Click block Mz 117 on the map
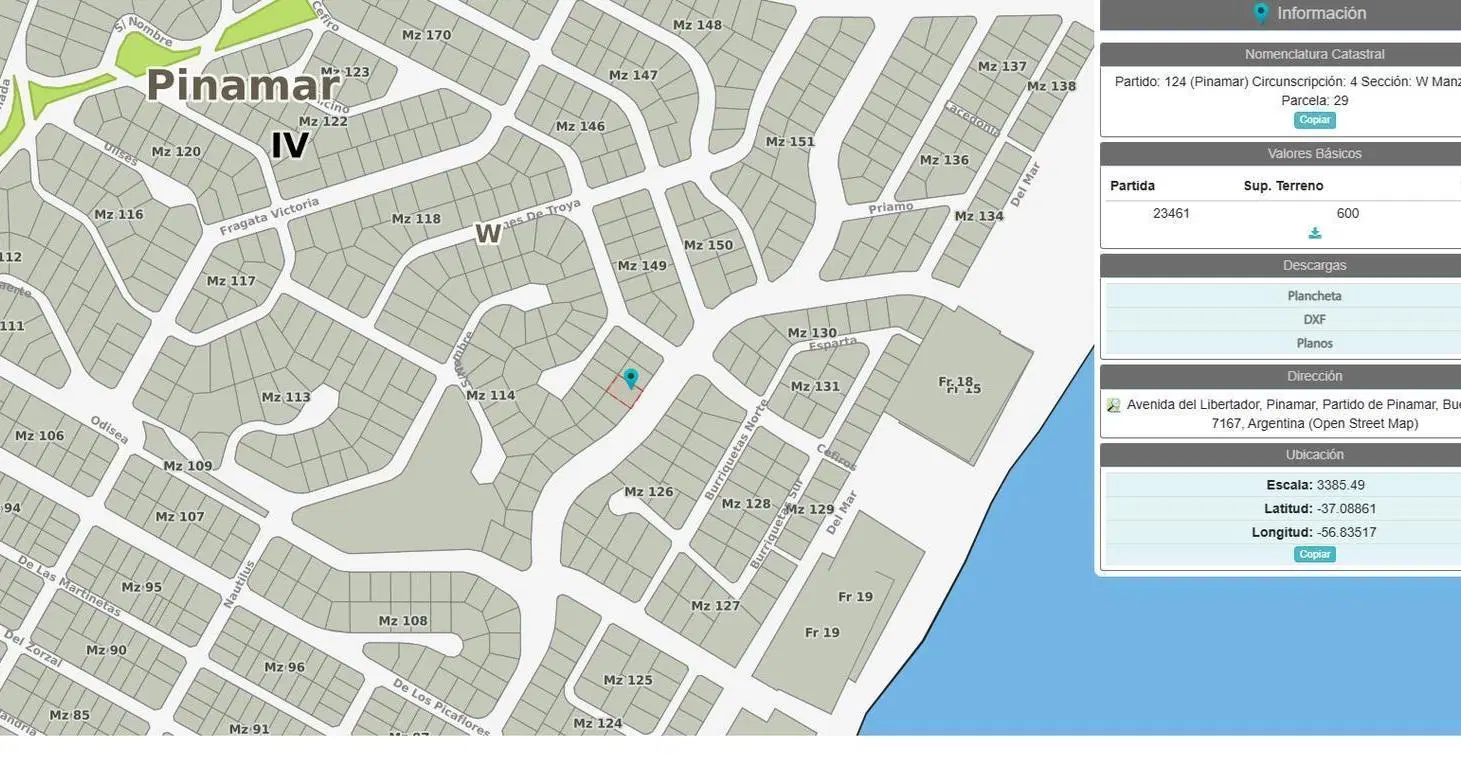This screenshot has height=765, width=1461. coord(231,281)
